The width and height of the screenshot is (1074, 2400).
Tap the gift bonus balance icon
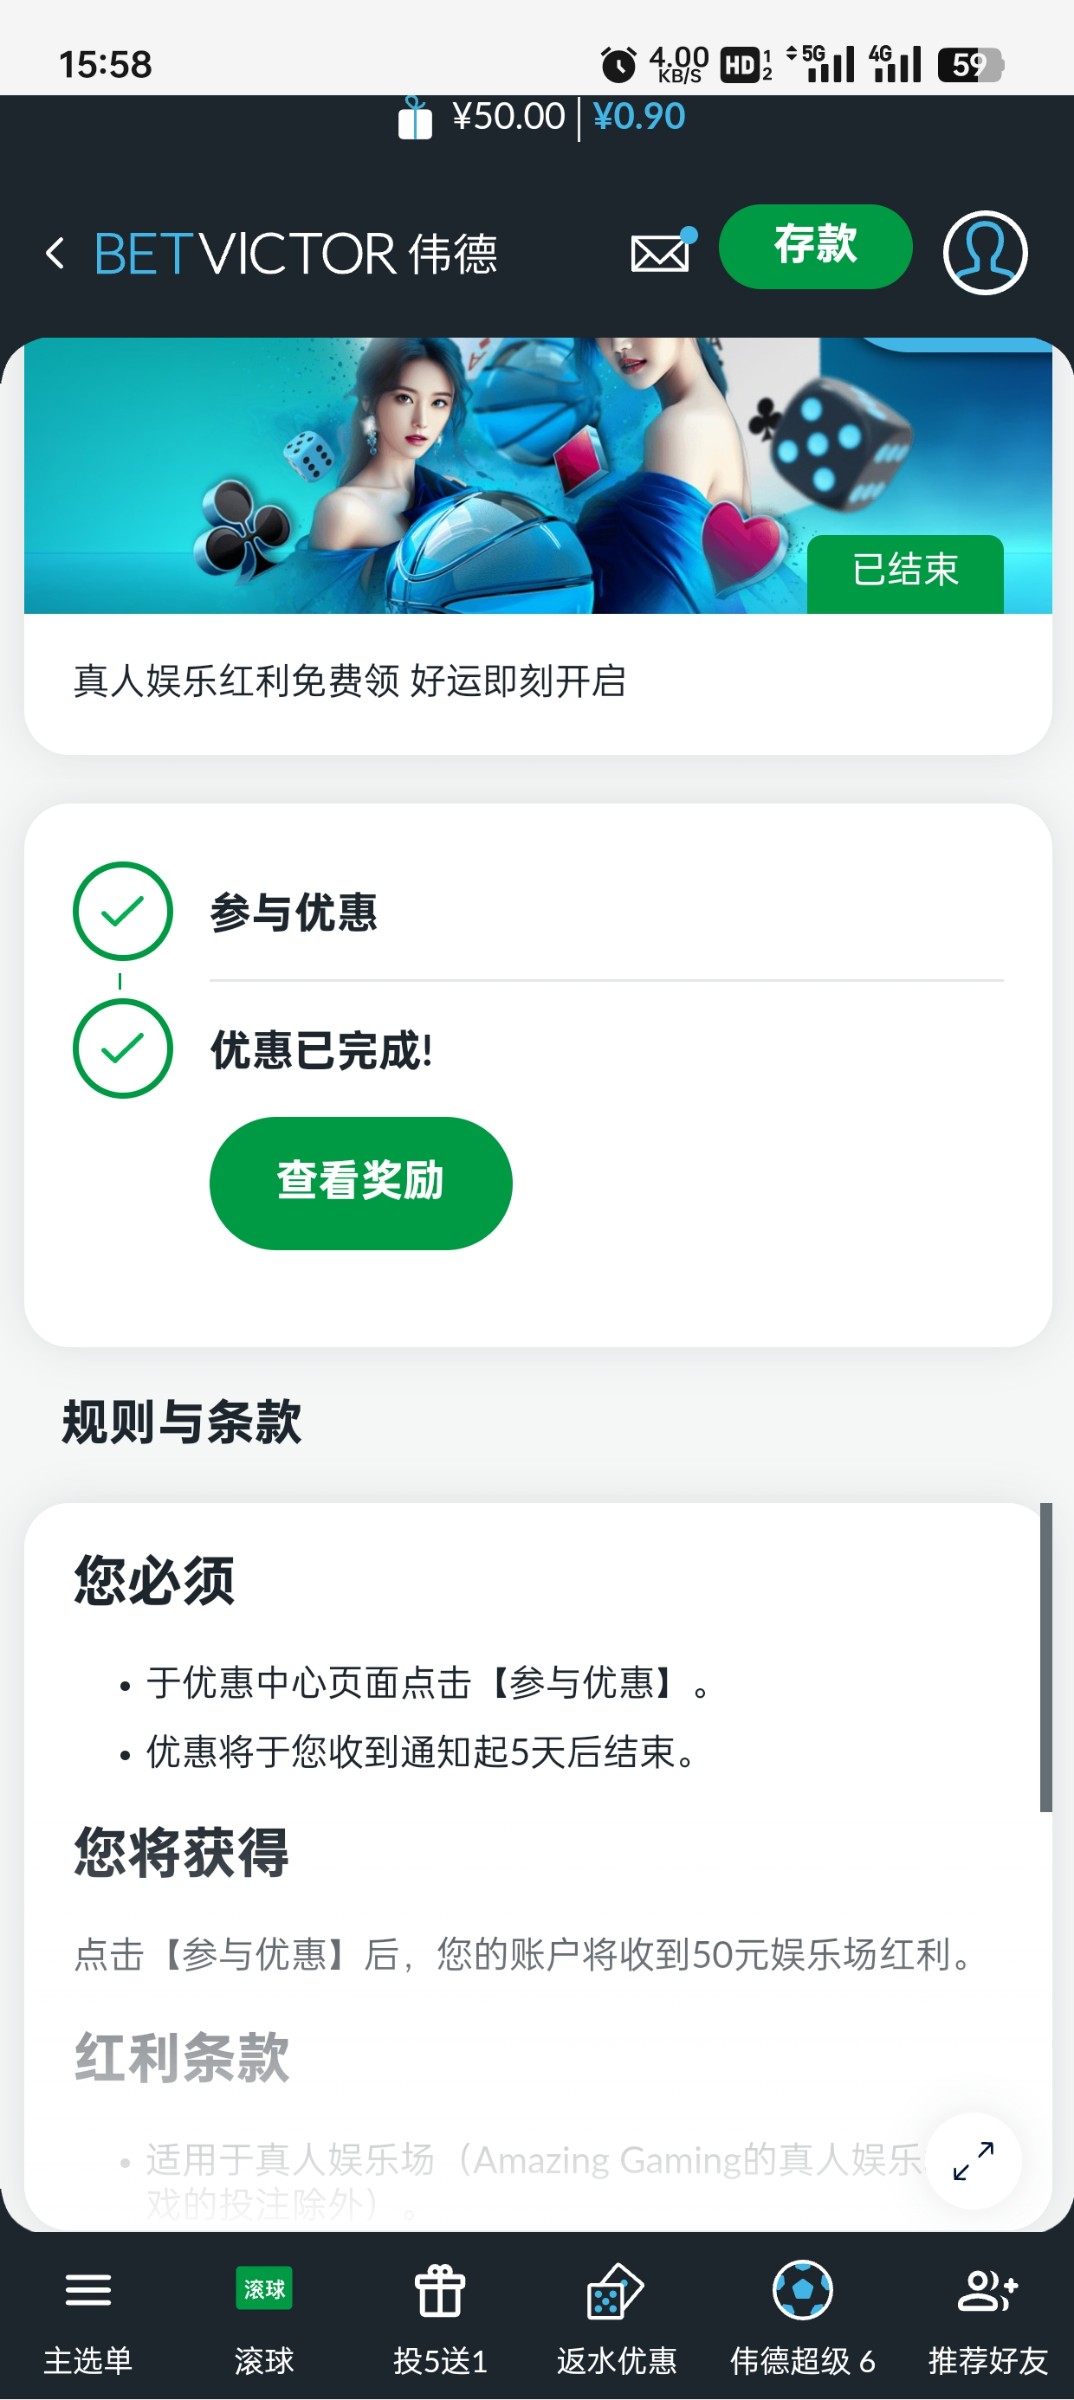click(x=415, y=118)
